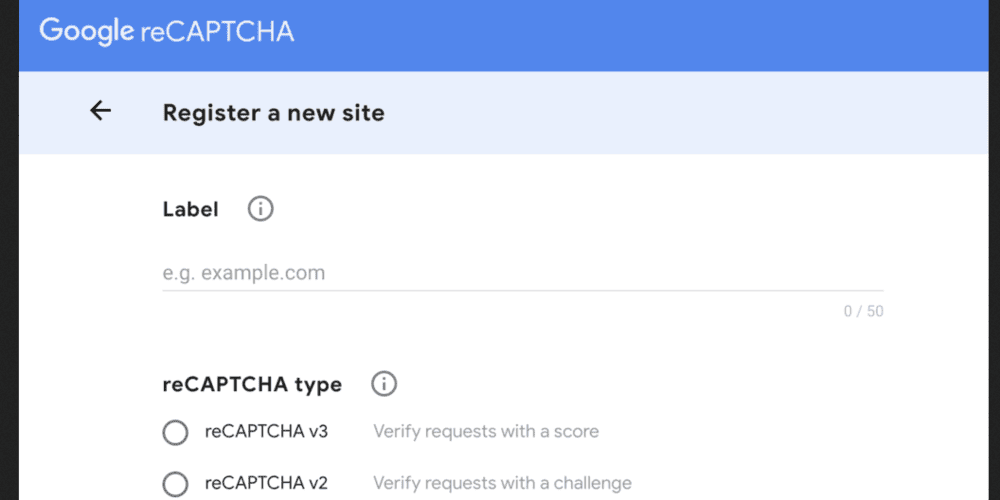Click "Verify requests with a score" description
The height and width of the screenshot is (500, 1000).
[486, 432]
